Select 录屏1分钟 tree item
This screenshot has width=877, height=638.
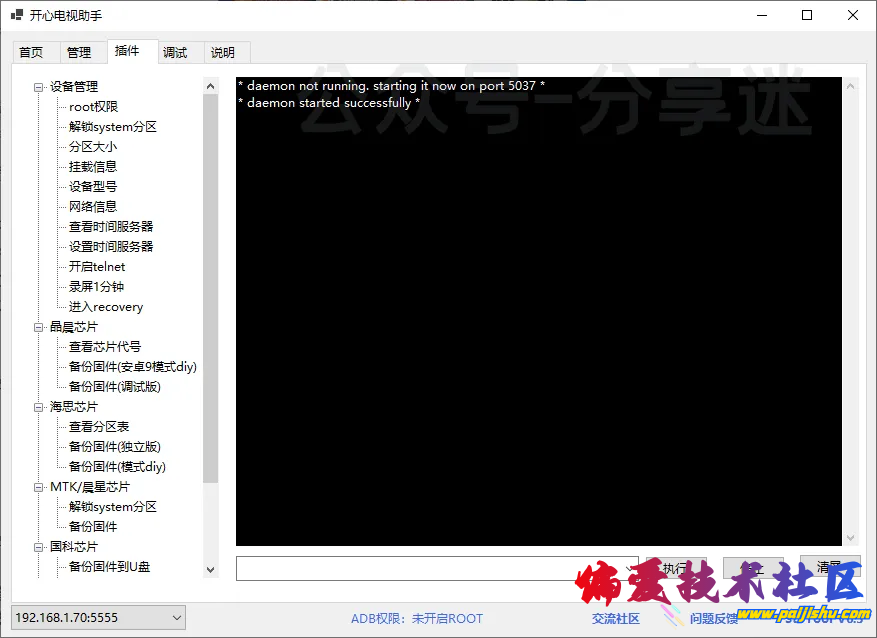point(96,287)
